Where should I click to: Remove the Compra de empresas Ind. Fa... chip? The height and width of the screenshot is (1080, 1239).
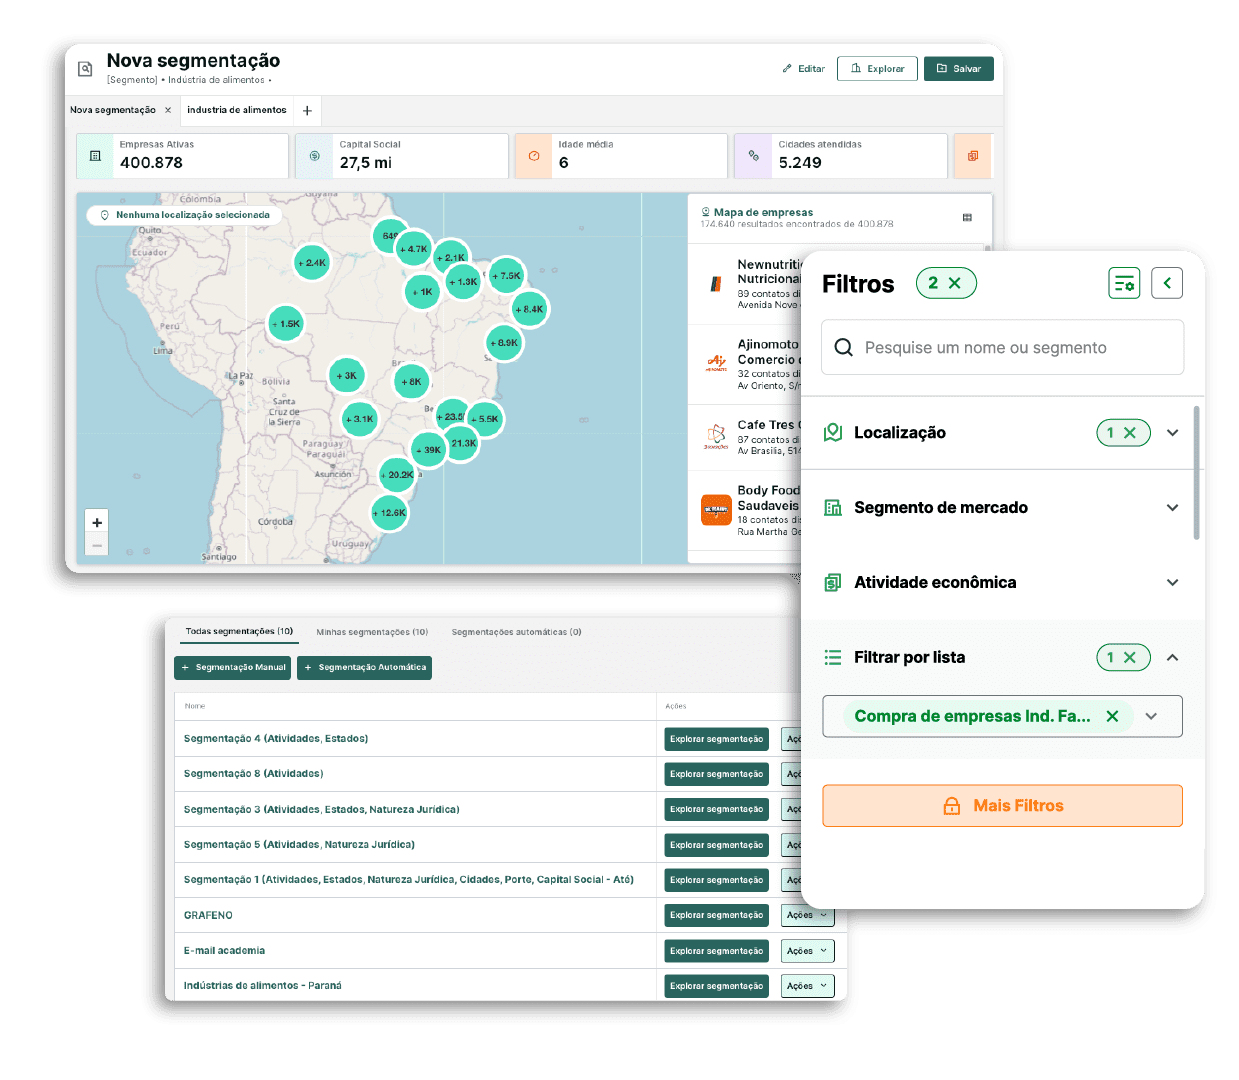(x=1112, y=716)
